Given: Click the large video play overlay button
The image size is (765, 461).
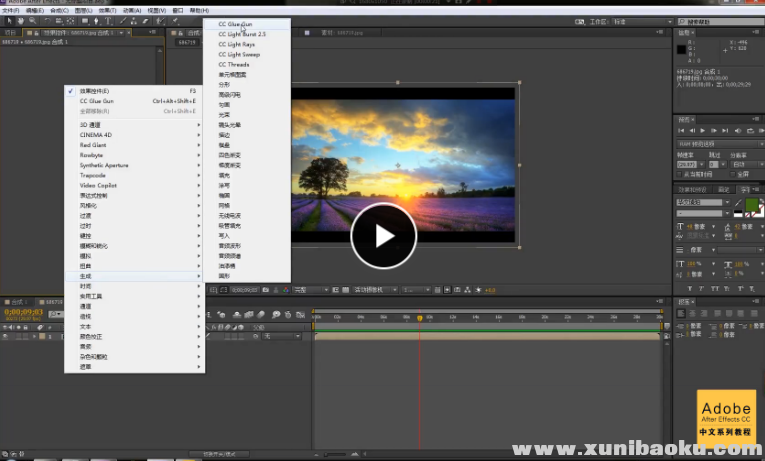Looking at the screenshot, I should coord(384,236).
